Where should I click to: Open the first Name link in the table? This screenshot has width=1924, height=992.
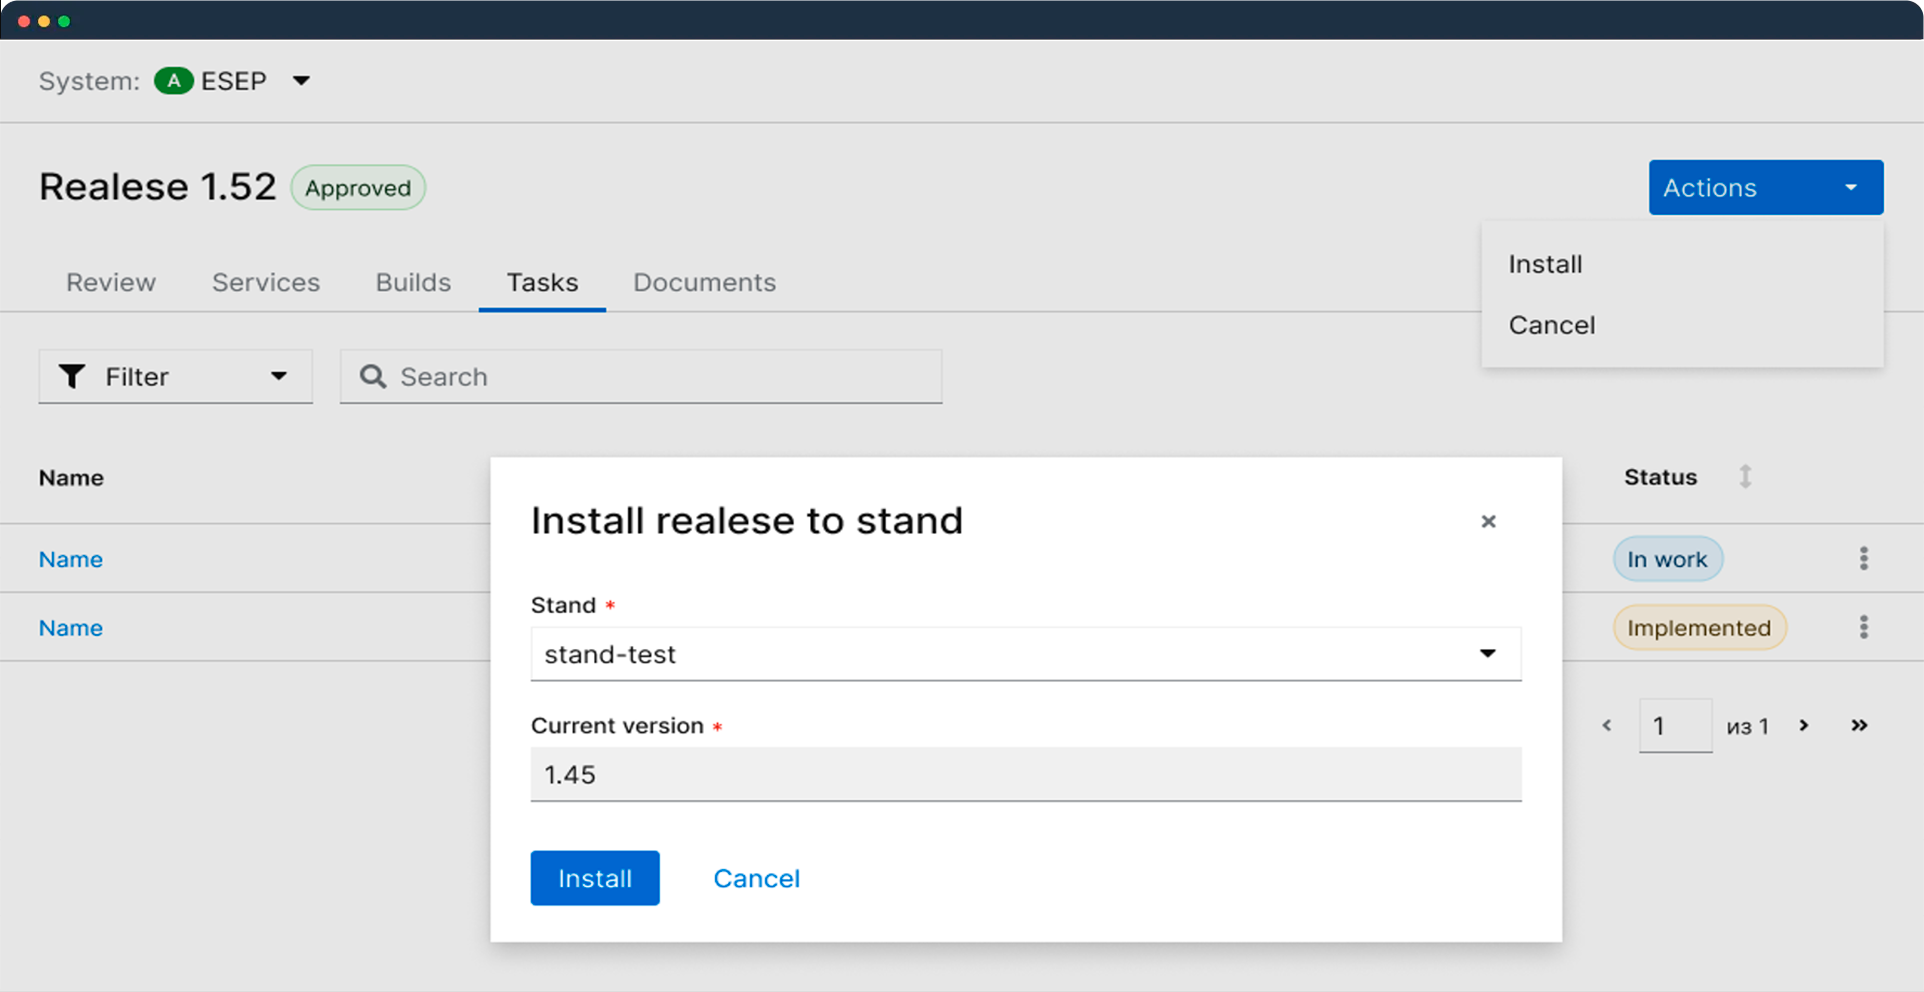[x=70, y=558]
